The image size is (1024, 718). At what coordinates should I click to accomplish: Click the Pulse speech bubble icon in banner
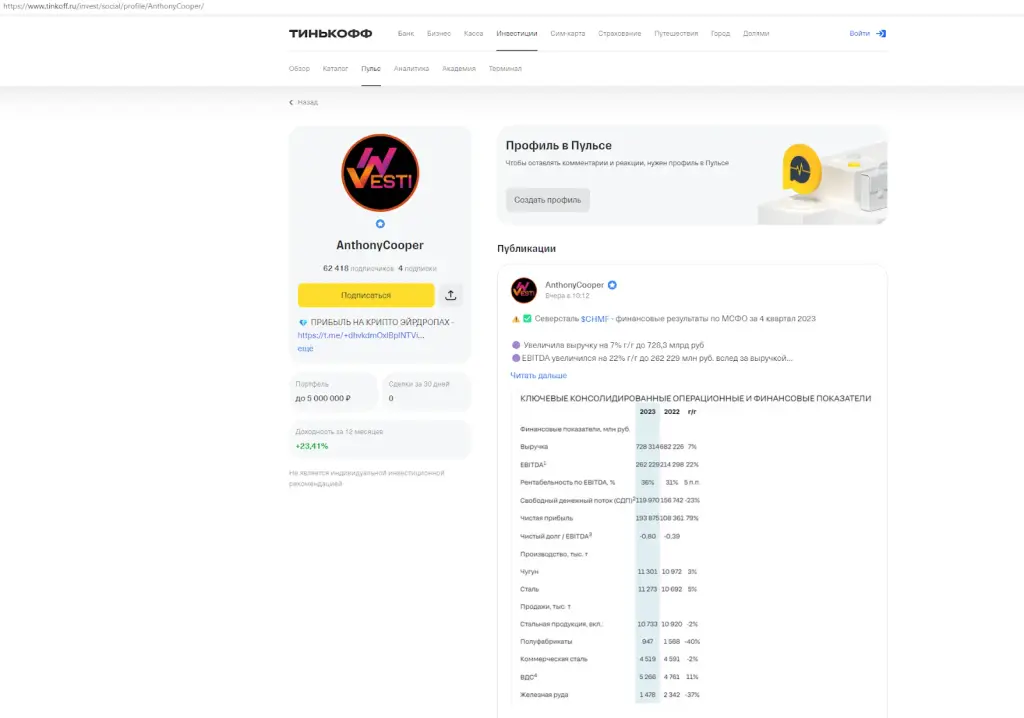coord(800,170)
